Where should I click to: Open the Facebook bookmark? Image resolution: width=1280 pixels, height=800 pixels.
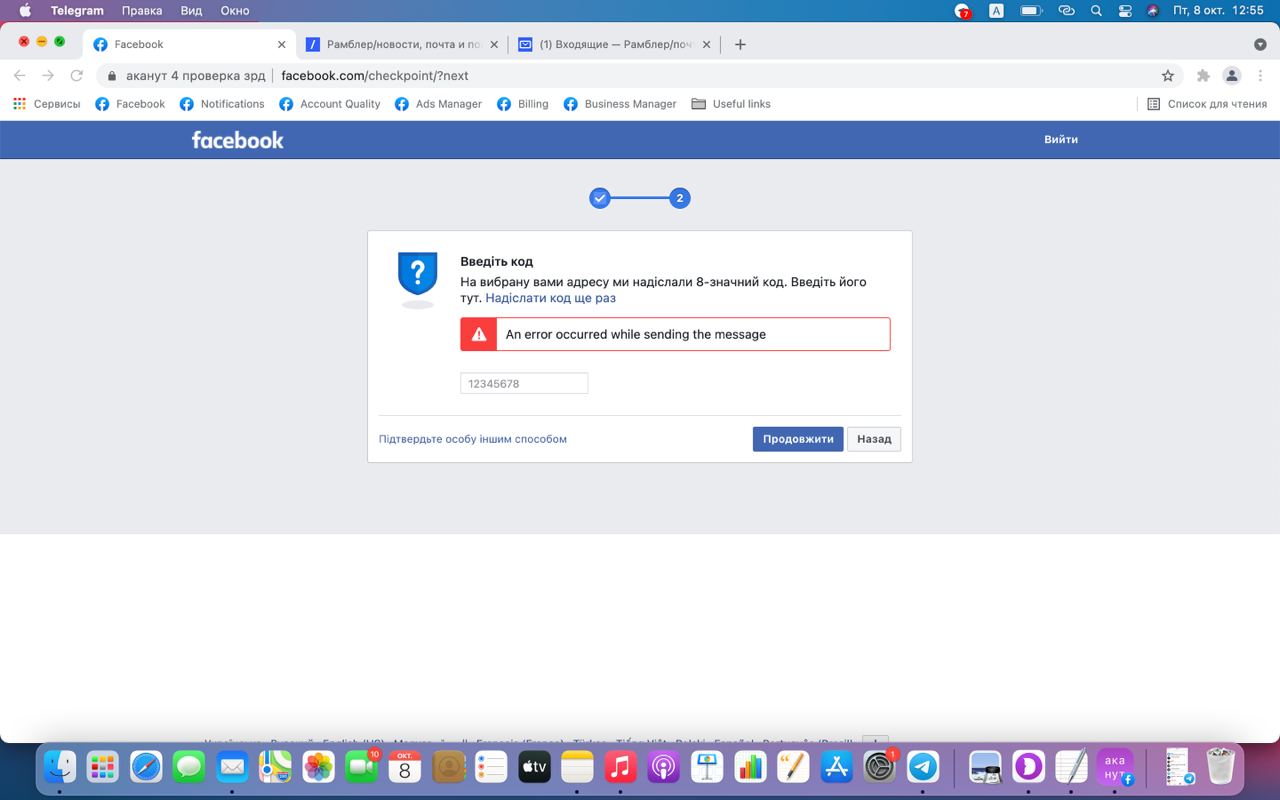click(130, 104)
